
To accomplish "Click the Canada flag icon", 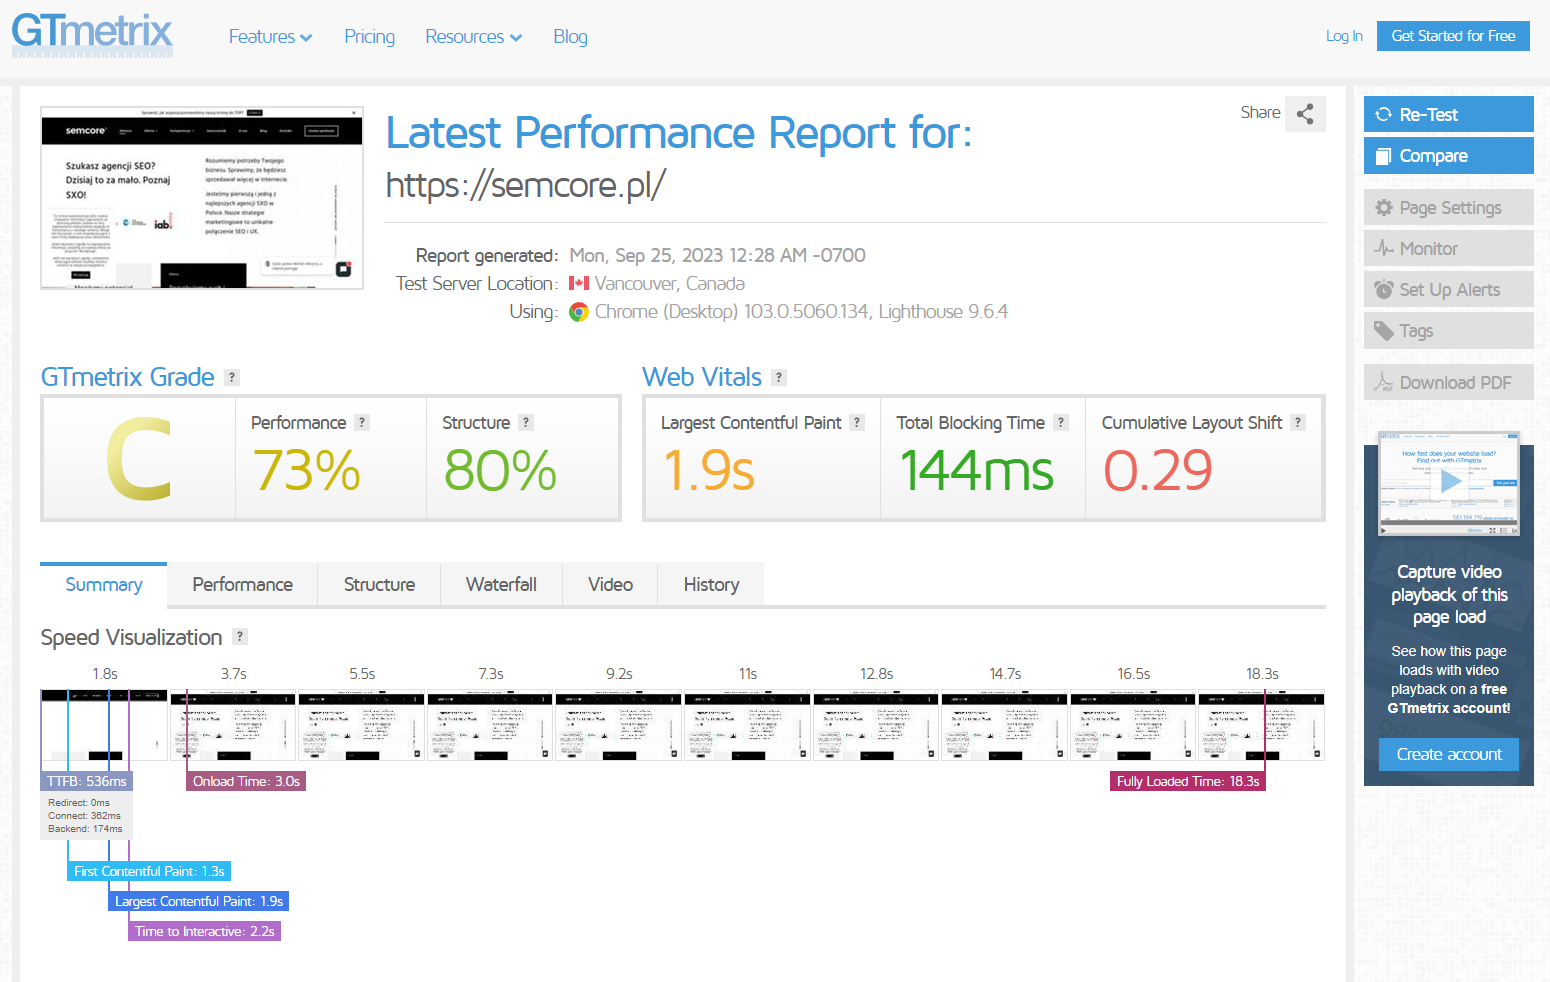I will click(579, 283).
